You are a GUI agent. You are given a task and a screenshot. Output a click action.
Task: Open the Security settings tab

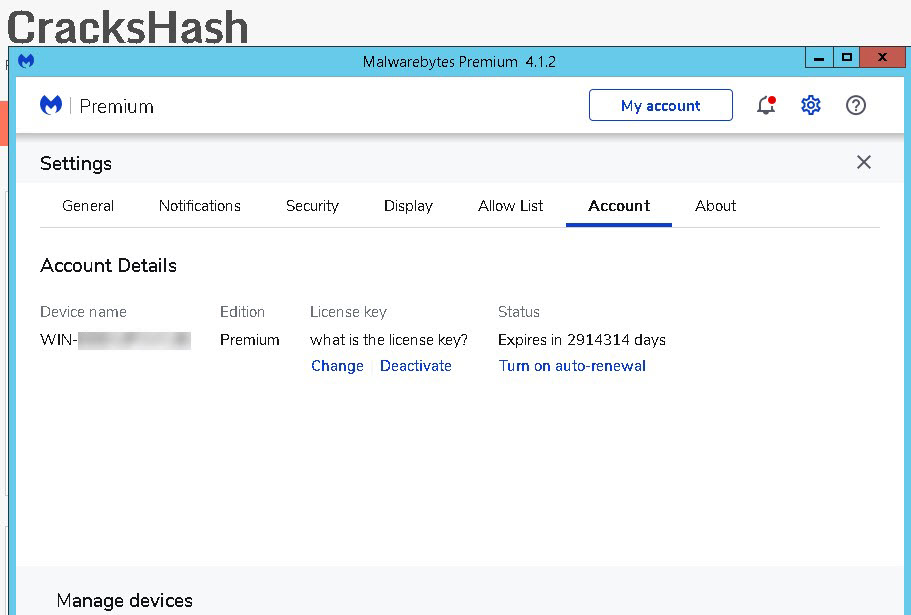(x=312, y=206)
